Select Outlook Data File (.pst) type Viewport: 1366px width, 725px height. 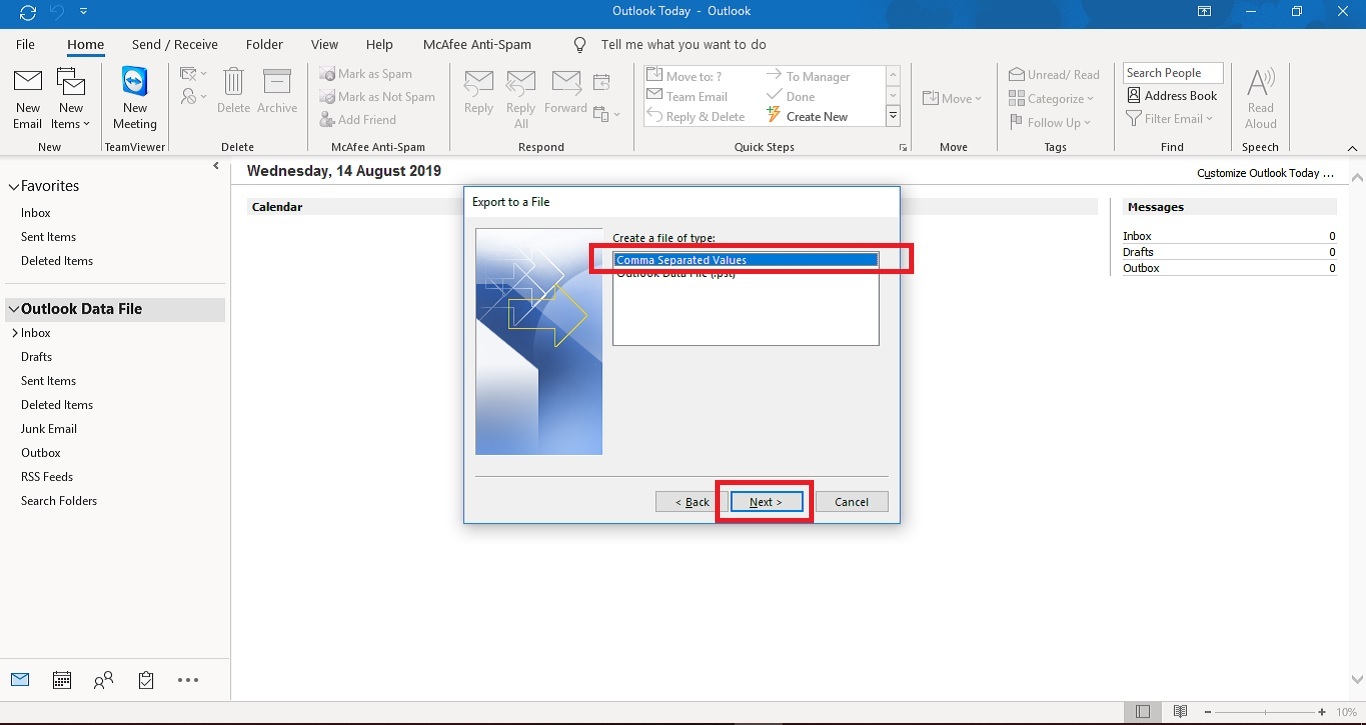[745, 274]
